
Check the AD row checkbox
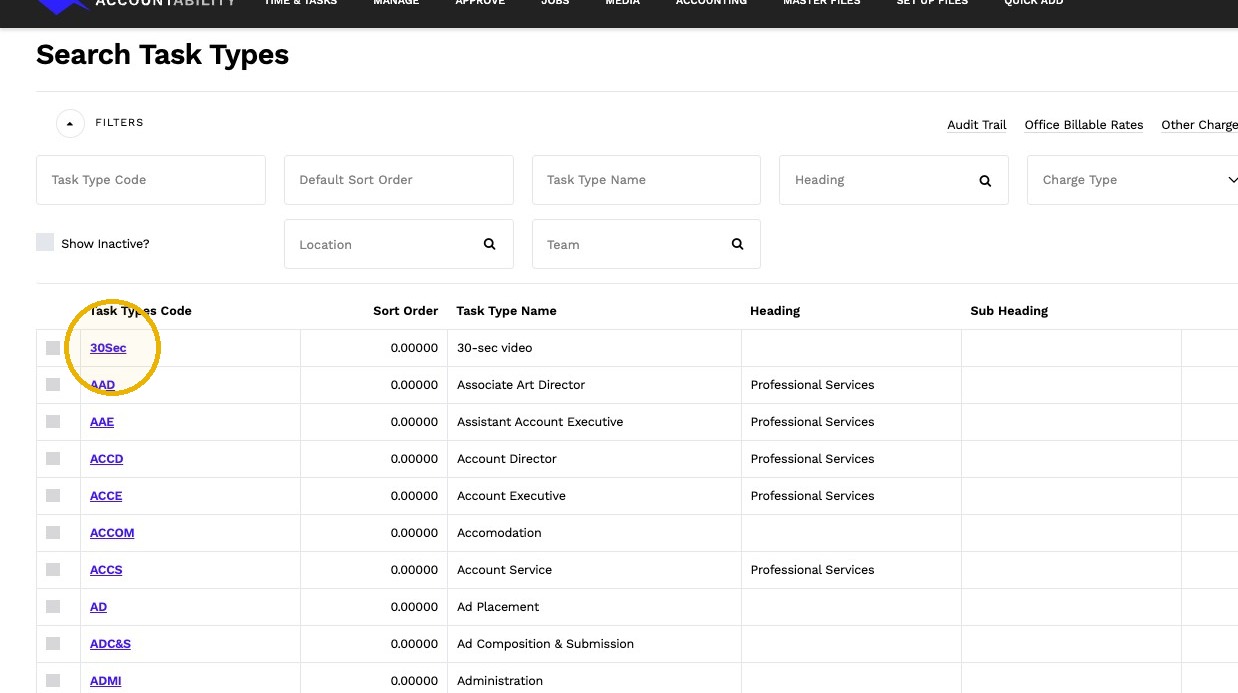coord(53,607)
